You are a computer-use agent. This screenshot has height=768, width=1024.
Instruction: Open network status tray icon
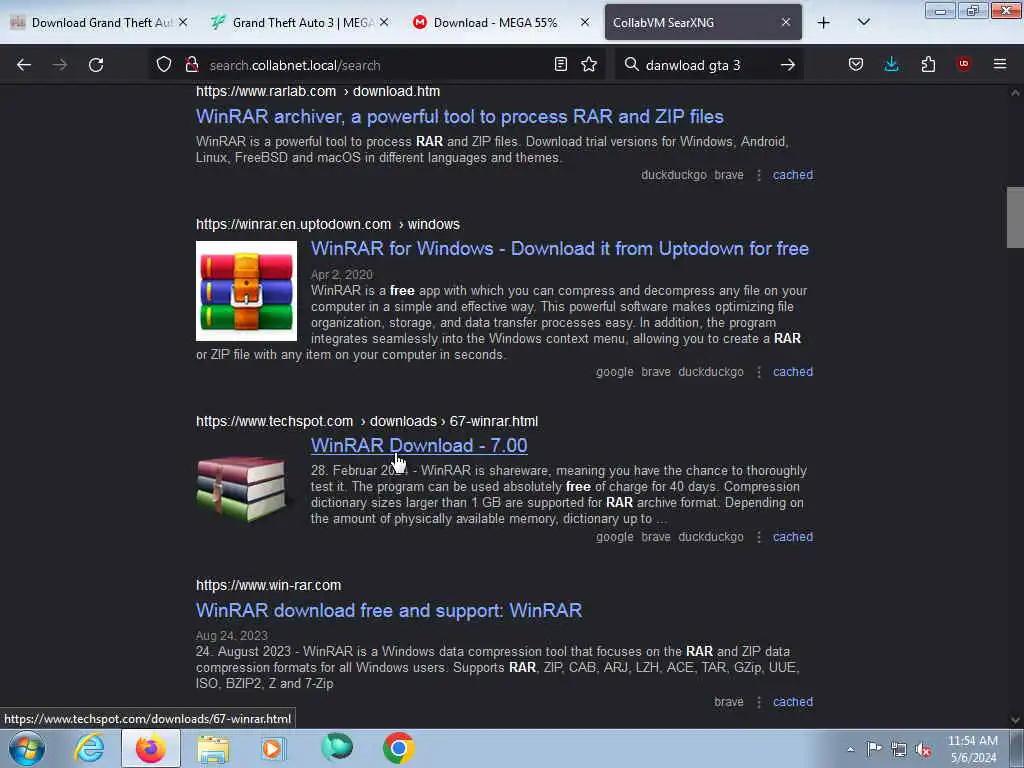899,749
